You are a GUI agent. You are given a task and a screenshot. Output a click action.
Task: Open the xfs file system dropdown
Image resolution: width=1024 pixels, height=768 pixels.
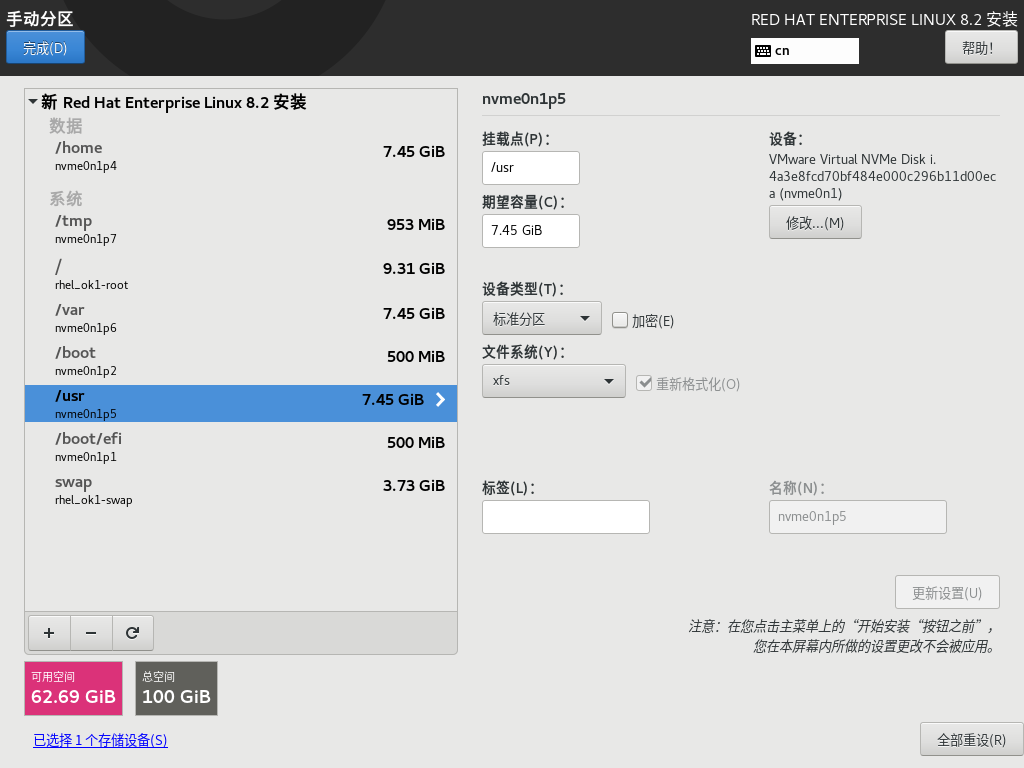[554, 381]
